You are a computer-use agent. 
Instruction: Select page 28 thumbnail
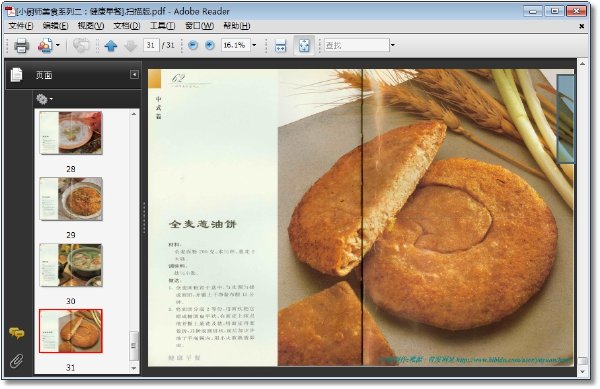point(71,133)
